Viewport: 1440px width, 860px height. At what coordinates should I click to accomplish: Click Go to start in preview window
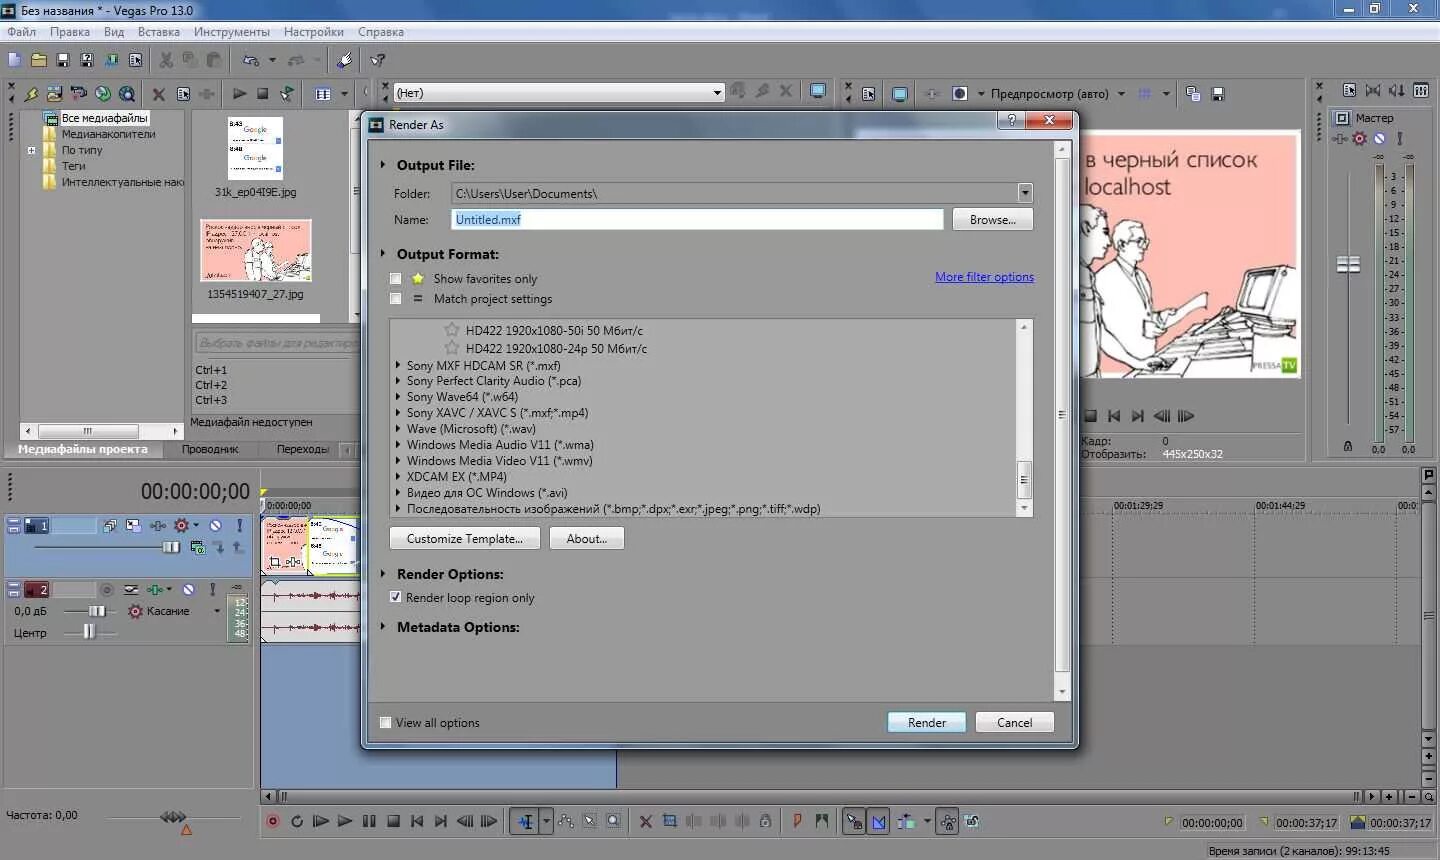(1113, 416)
